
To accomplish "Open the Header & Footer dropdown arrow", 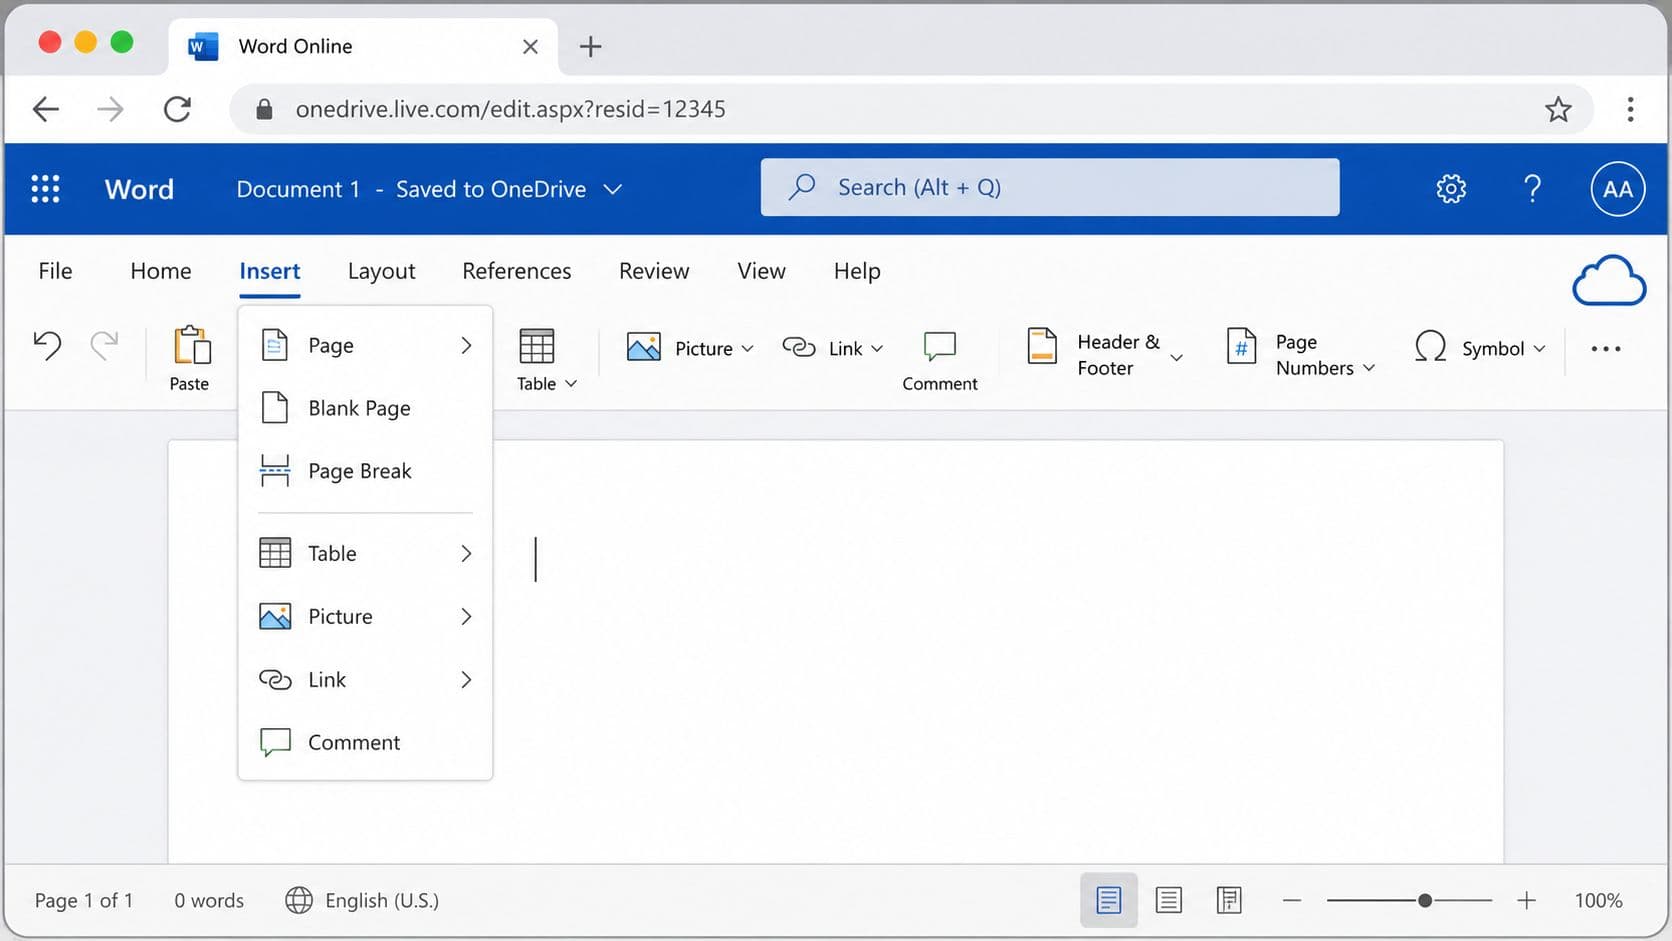I will [1176, 357].
